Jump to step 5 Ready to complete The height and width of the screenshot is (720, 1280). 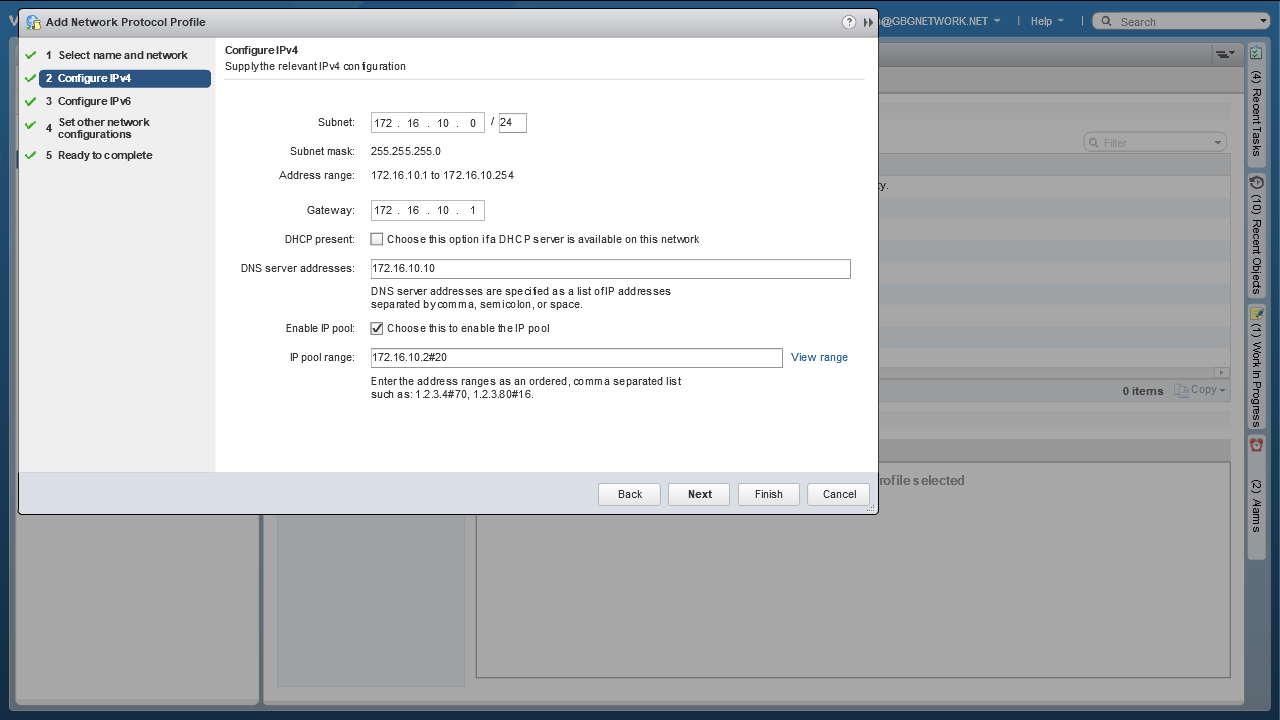[105, 155]
